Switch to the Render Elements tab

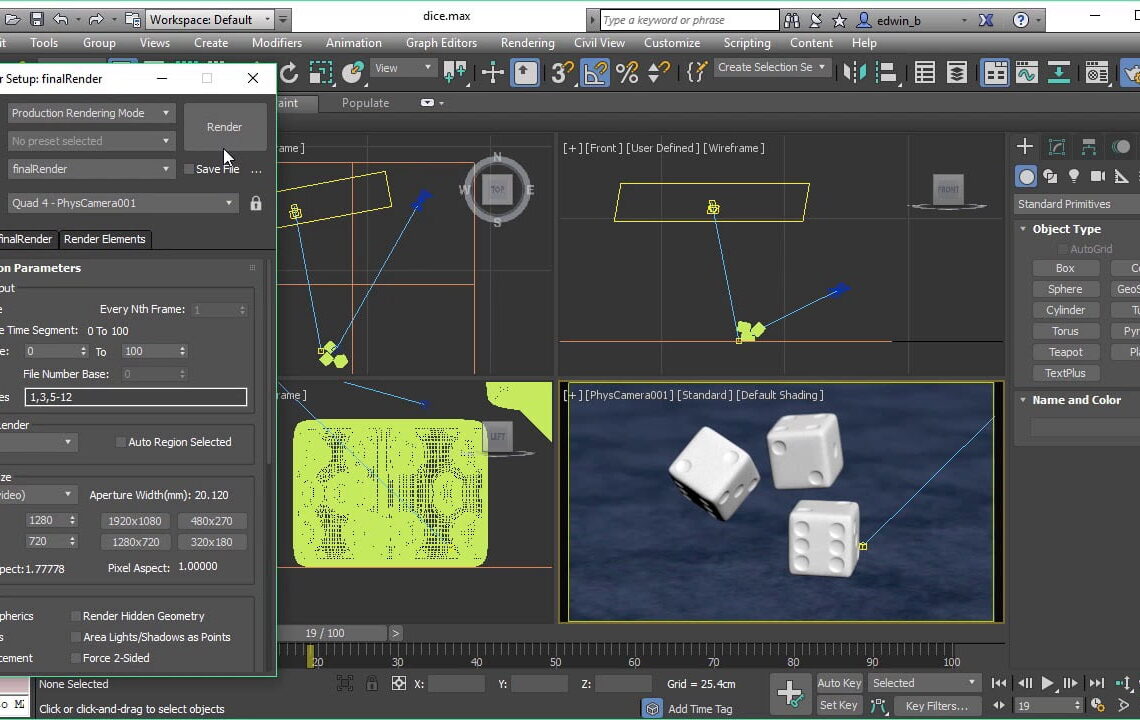[105, 239]
